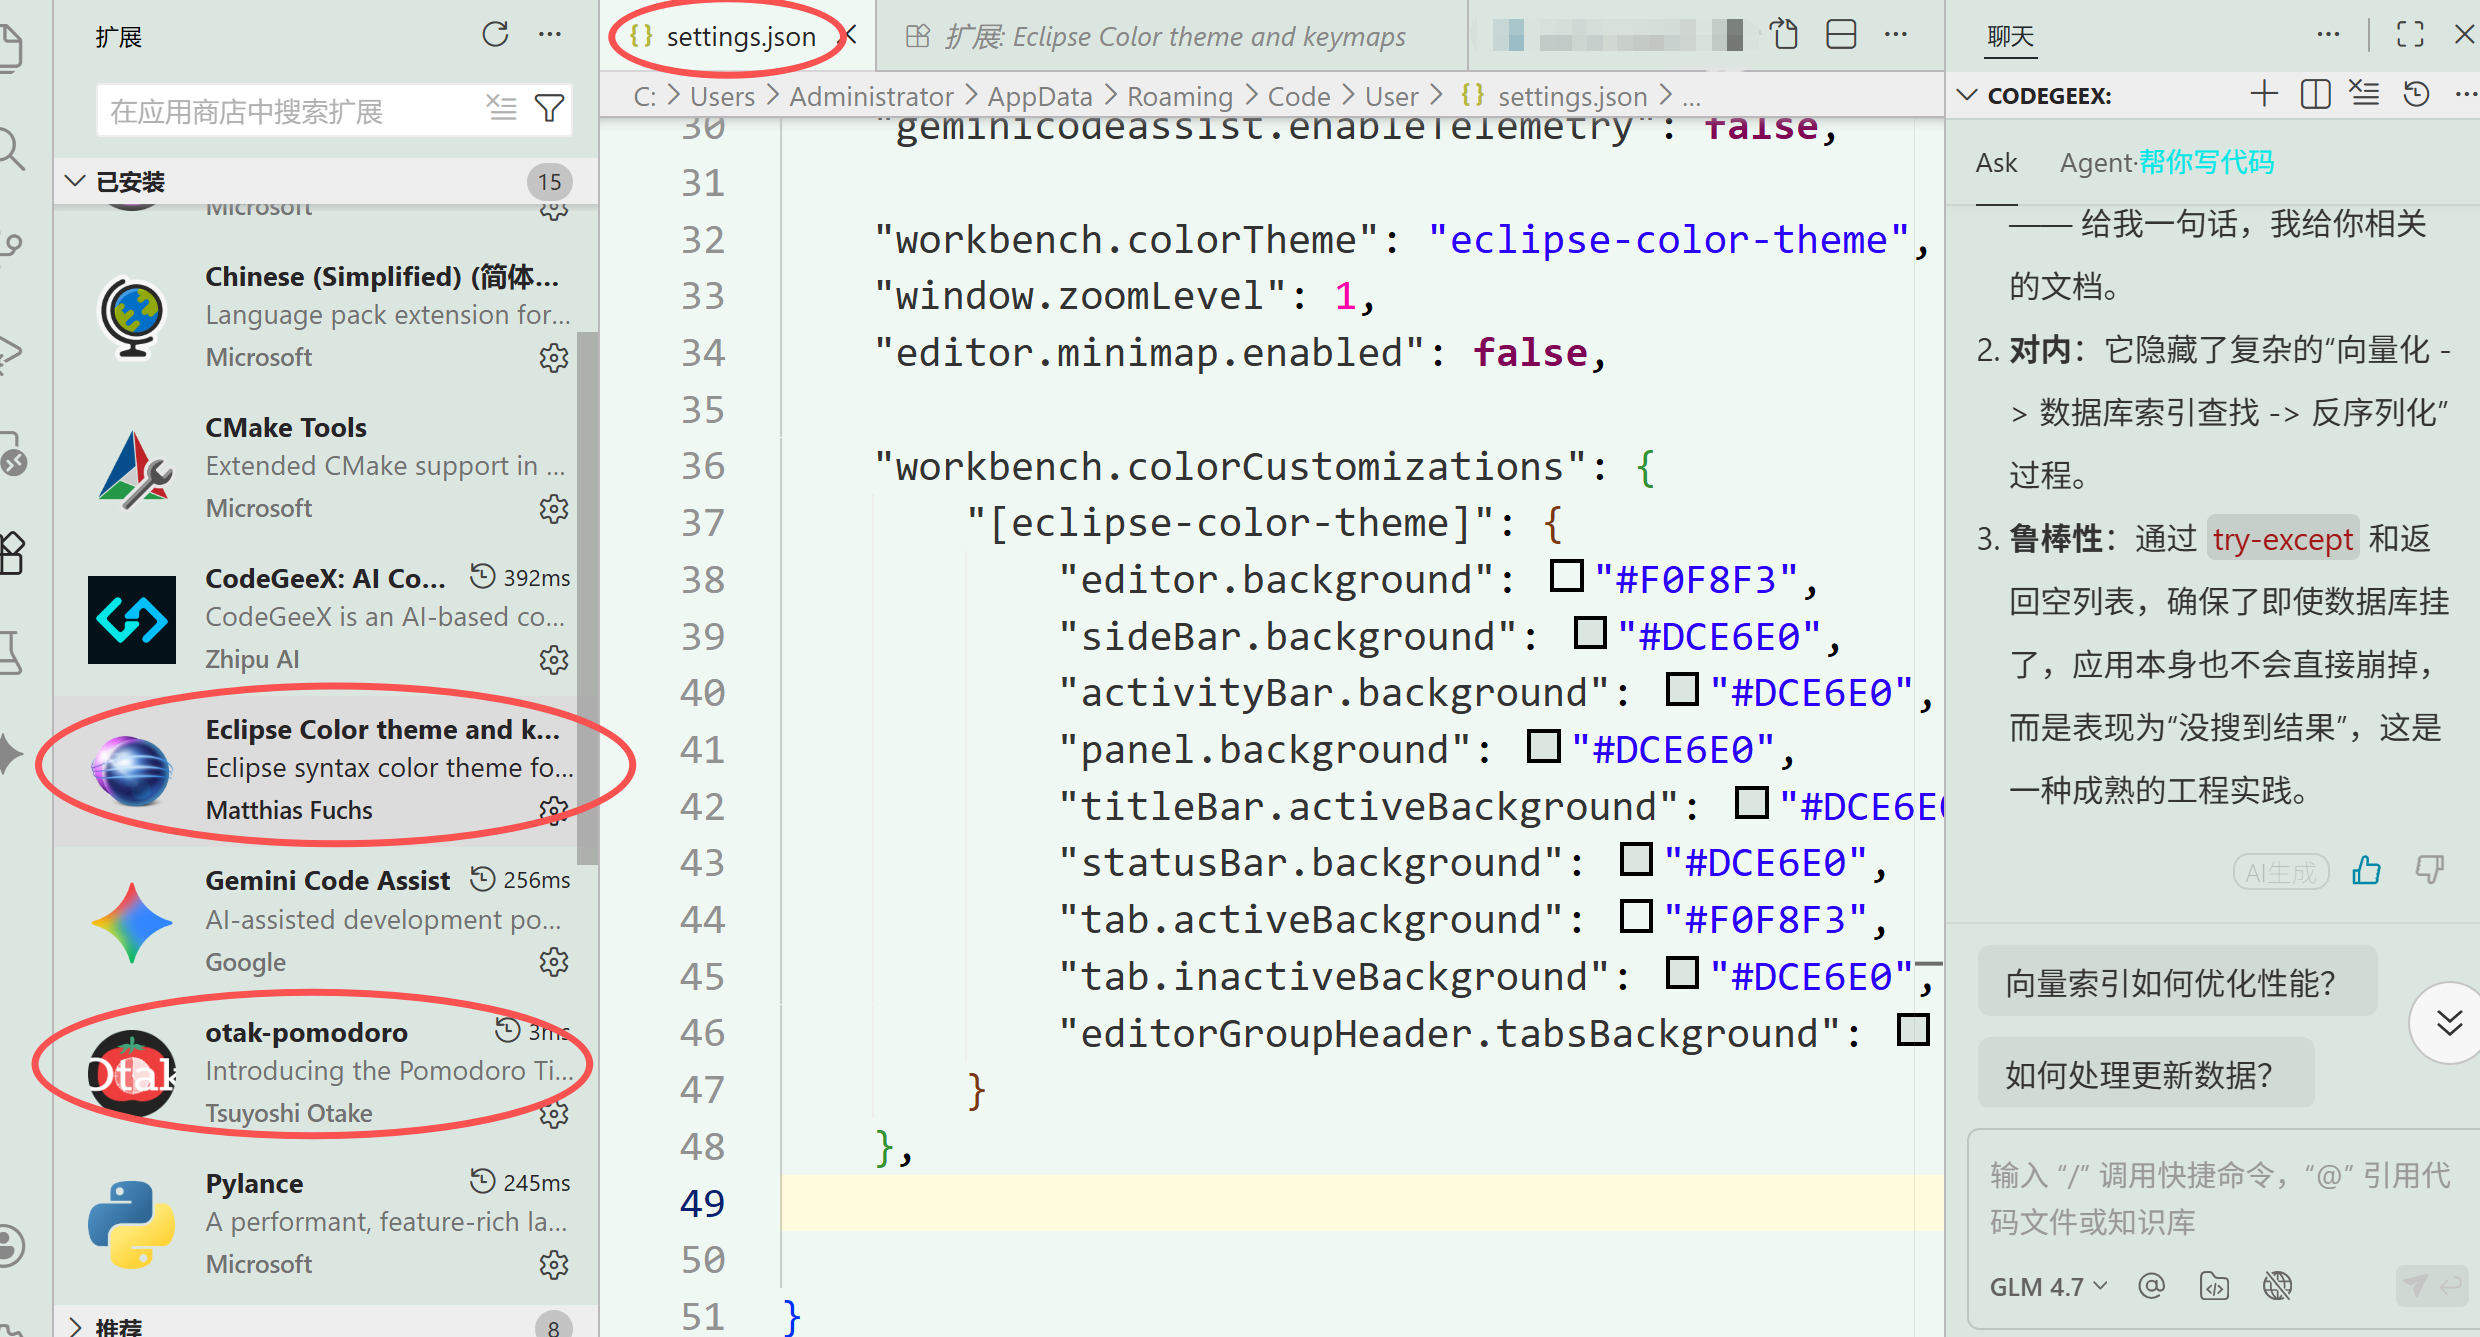Click suggestion 如何处理更新数据?

tap(2139, 1075)
